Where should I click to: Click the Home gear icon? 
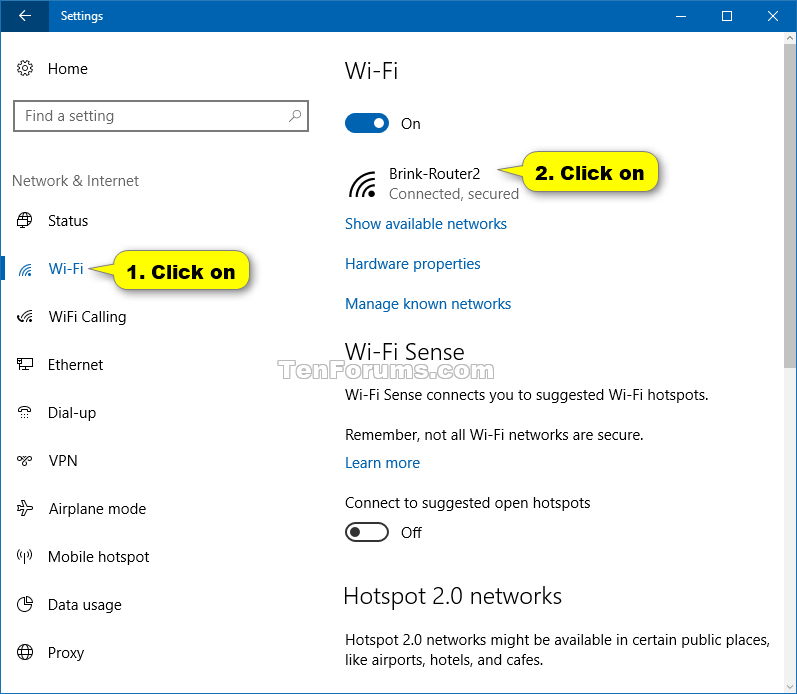25,68
